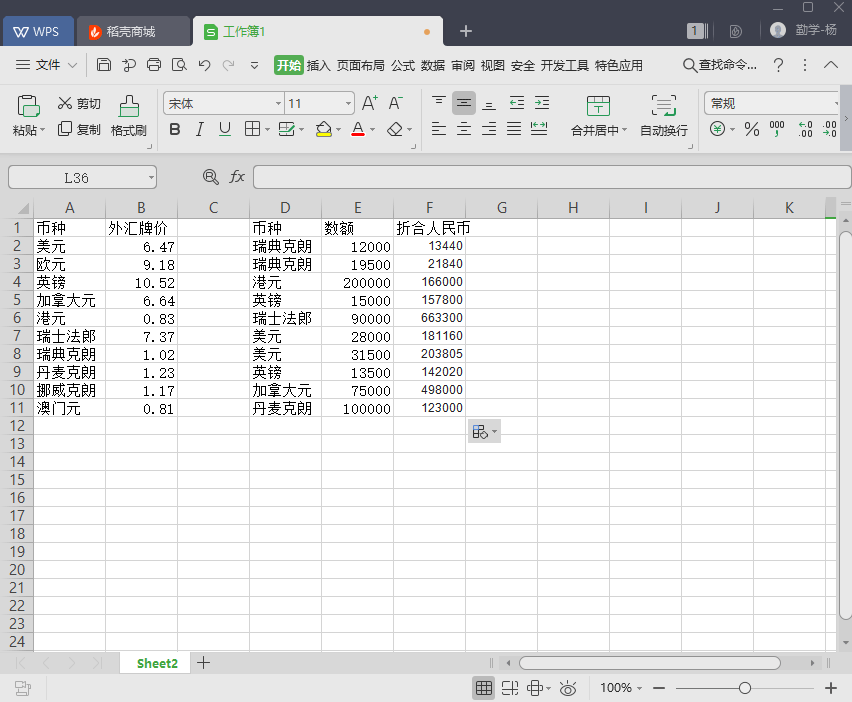Image resolution: width=852 pixels, height=702 pixels.
Task: Expand merge and center options arrow
Action: point(624,130)
